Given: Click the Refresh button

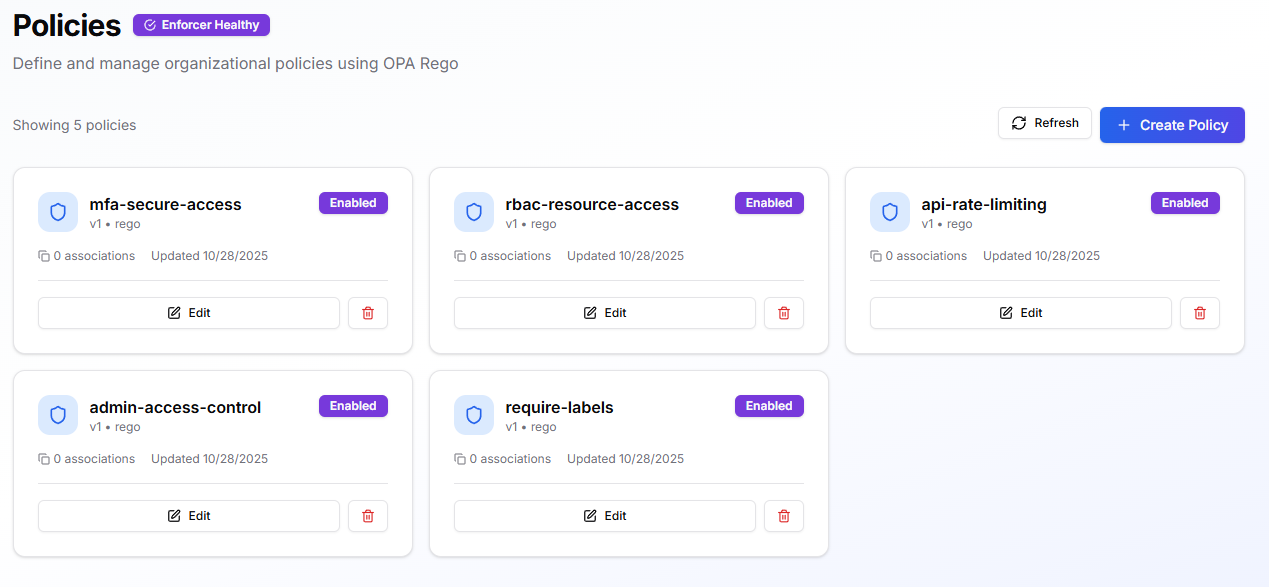Looking at the screenshot, I should [1045, 122].
